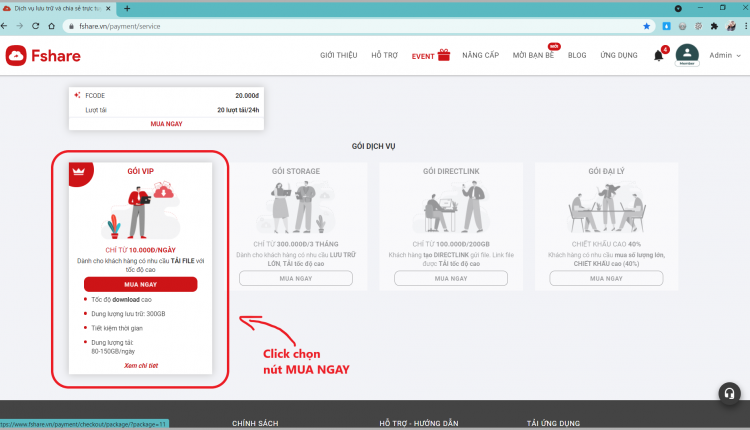Click the GÓI ĐẠI LÝ title
The width and height of the screenshot is (750, 430).
tap(606, 171)
